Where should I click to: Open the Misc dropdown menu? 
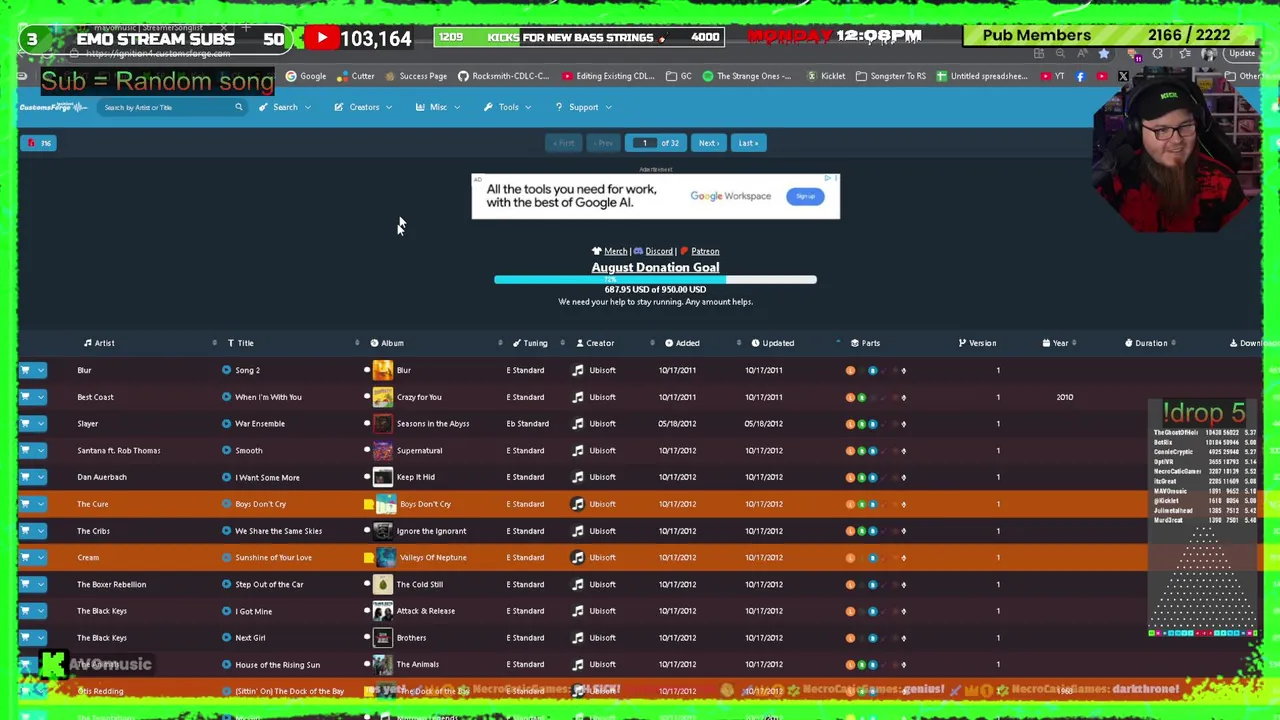pos(438,107)
